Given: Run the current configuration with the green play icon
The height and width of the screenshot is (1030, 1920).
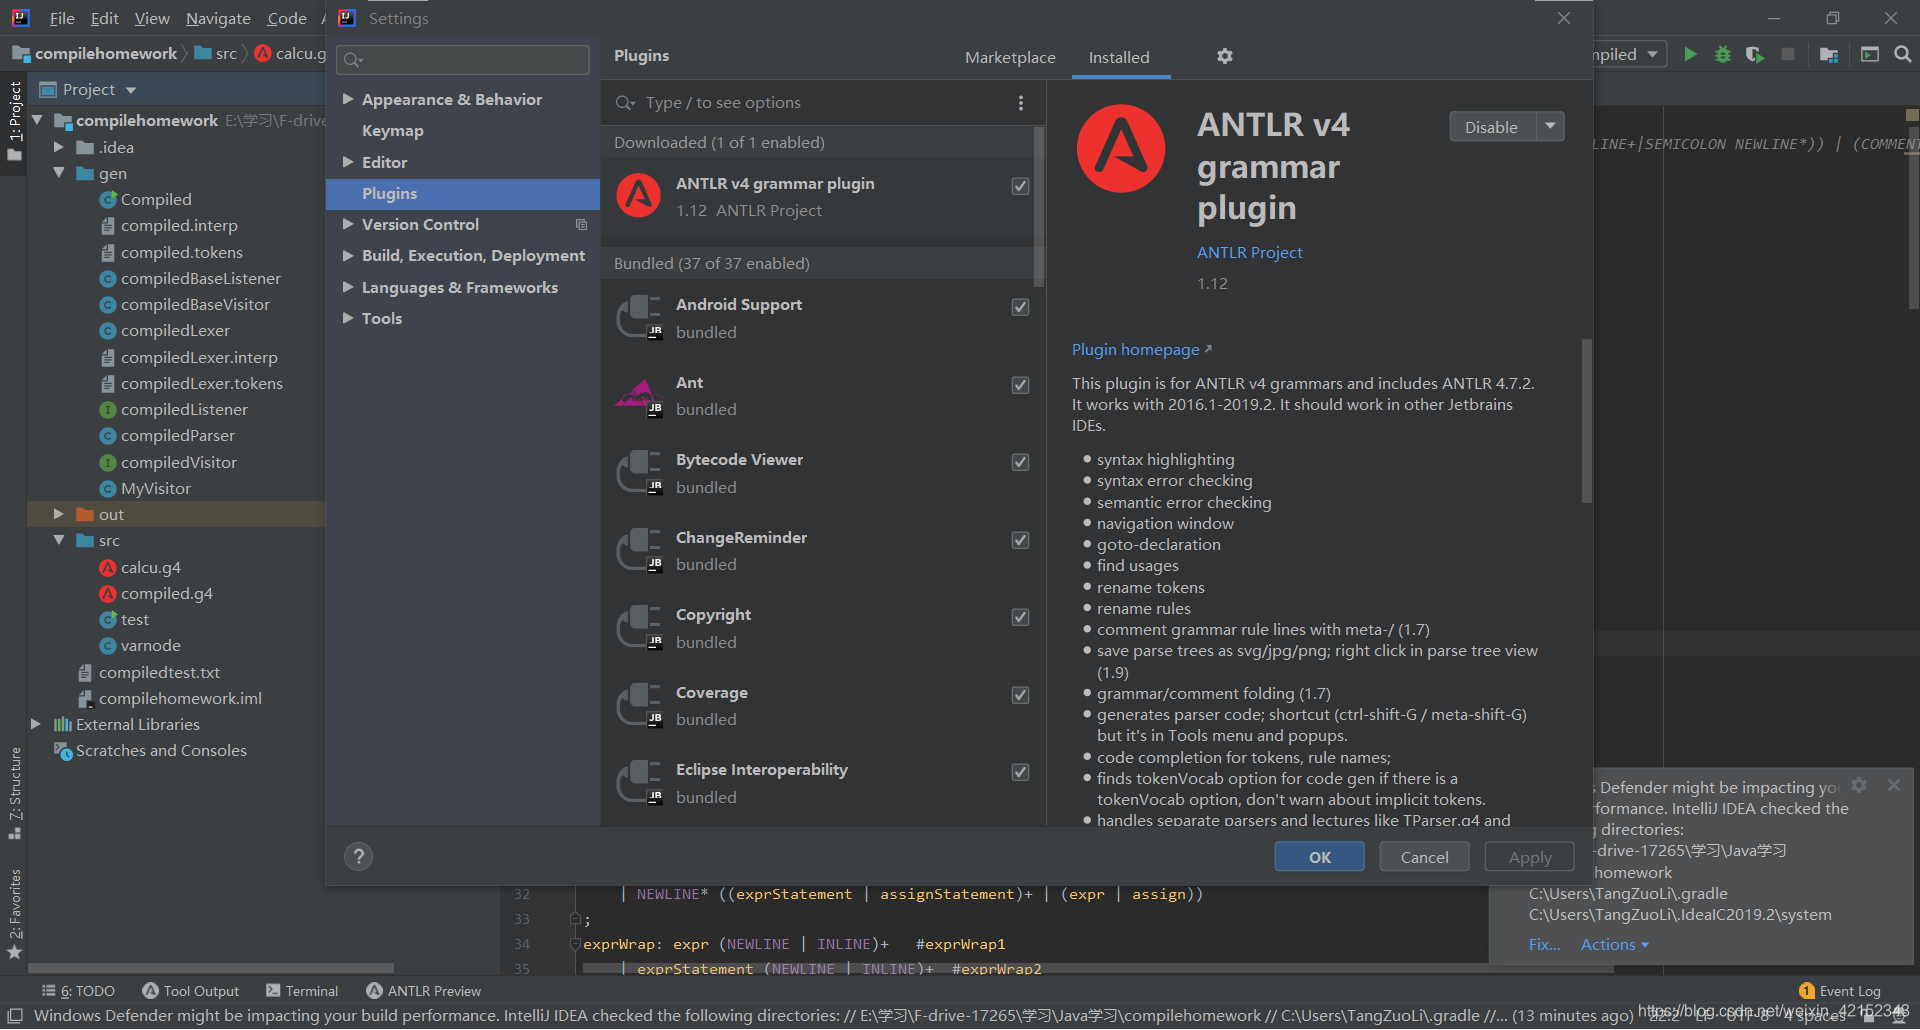Looking at the screenshot, I should point(1690,55).
